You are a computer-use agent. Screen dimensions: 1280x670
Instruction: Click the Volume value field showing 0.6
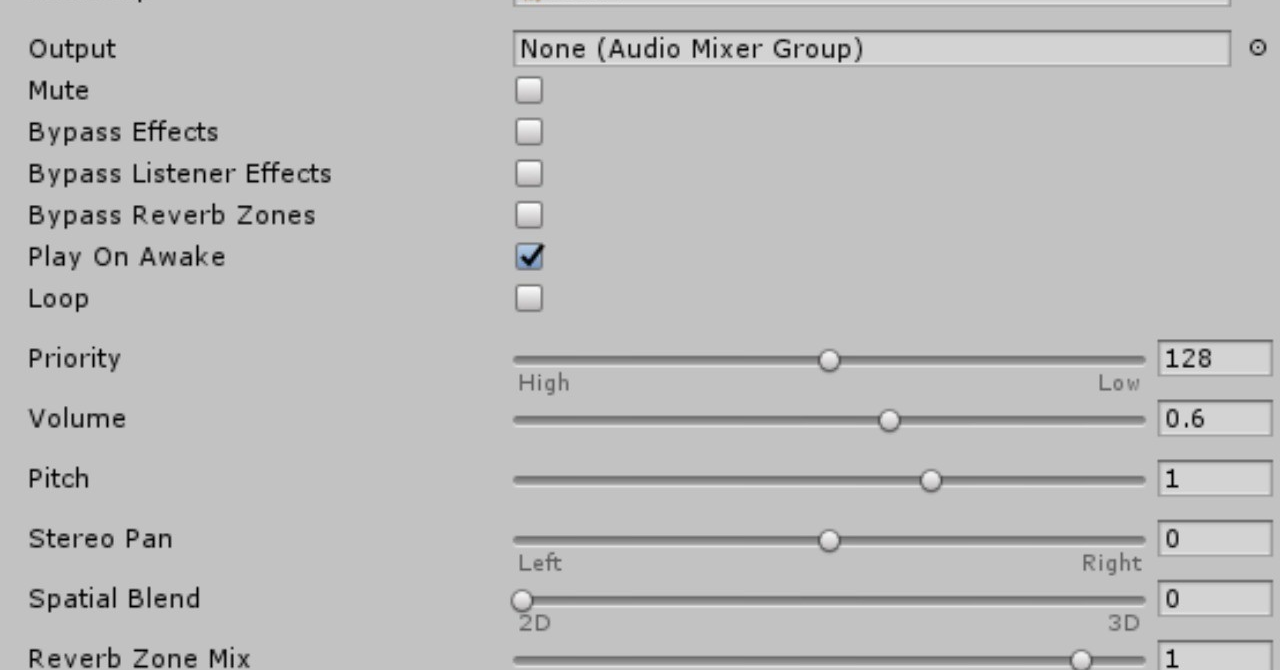tap(1214, 419)
